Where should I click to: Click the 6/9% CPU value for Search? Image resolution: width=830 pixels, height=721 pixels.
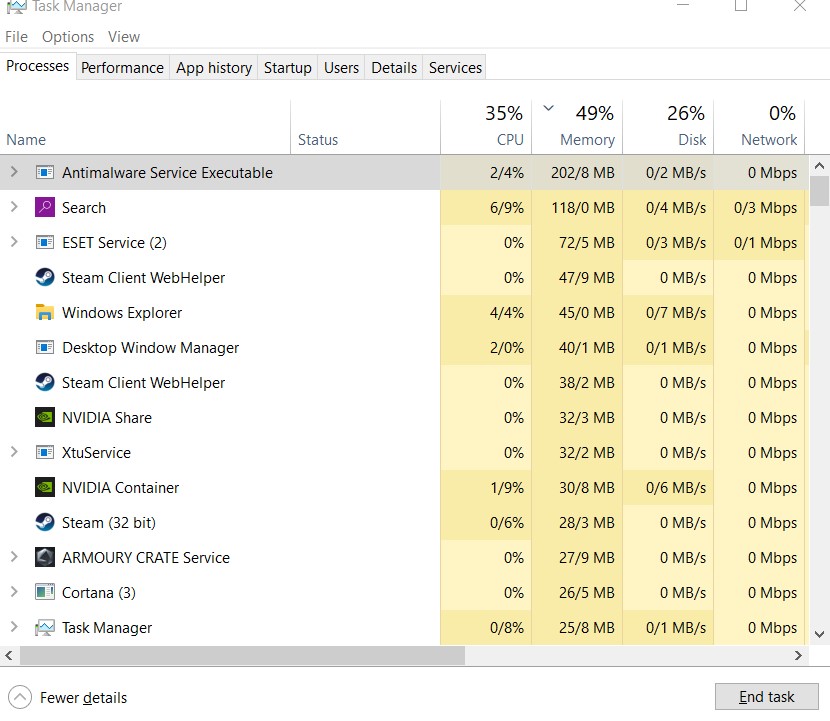(507, 208)
